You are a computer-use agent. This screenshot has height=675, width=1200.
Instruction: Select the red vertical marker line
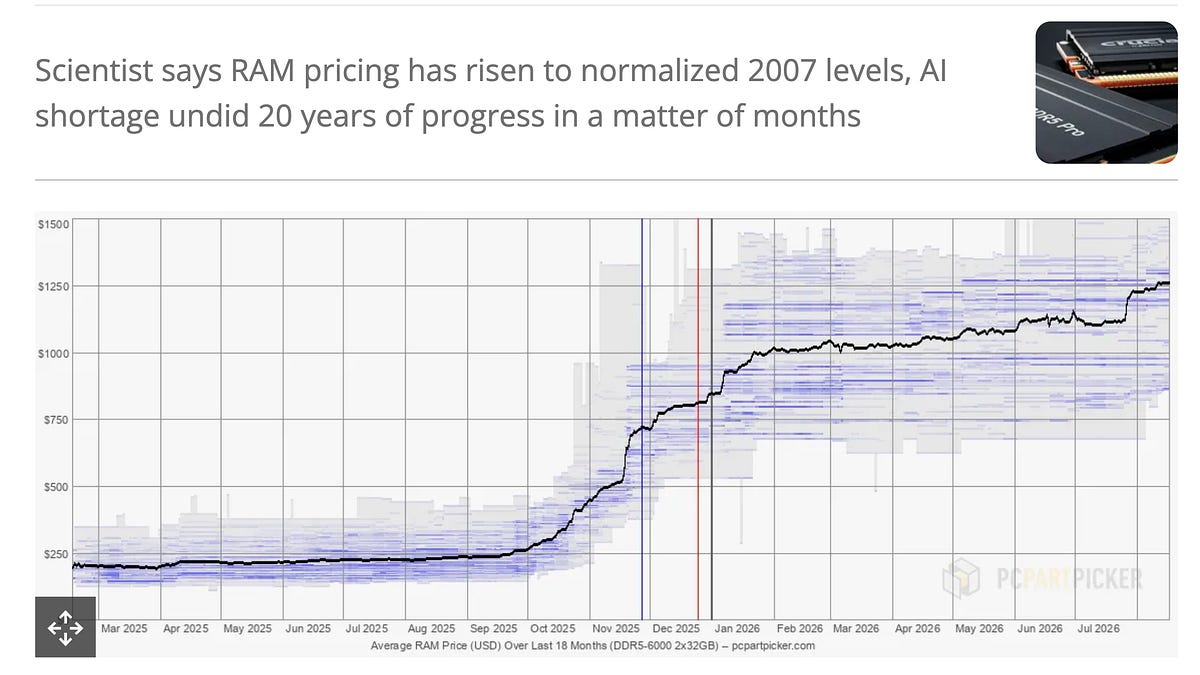(697, 418)
